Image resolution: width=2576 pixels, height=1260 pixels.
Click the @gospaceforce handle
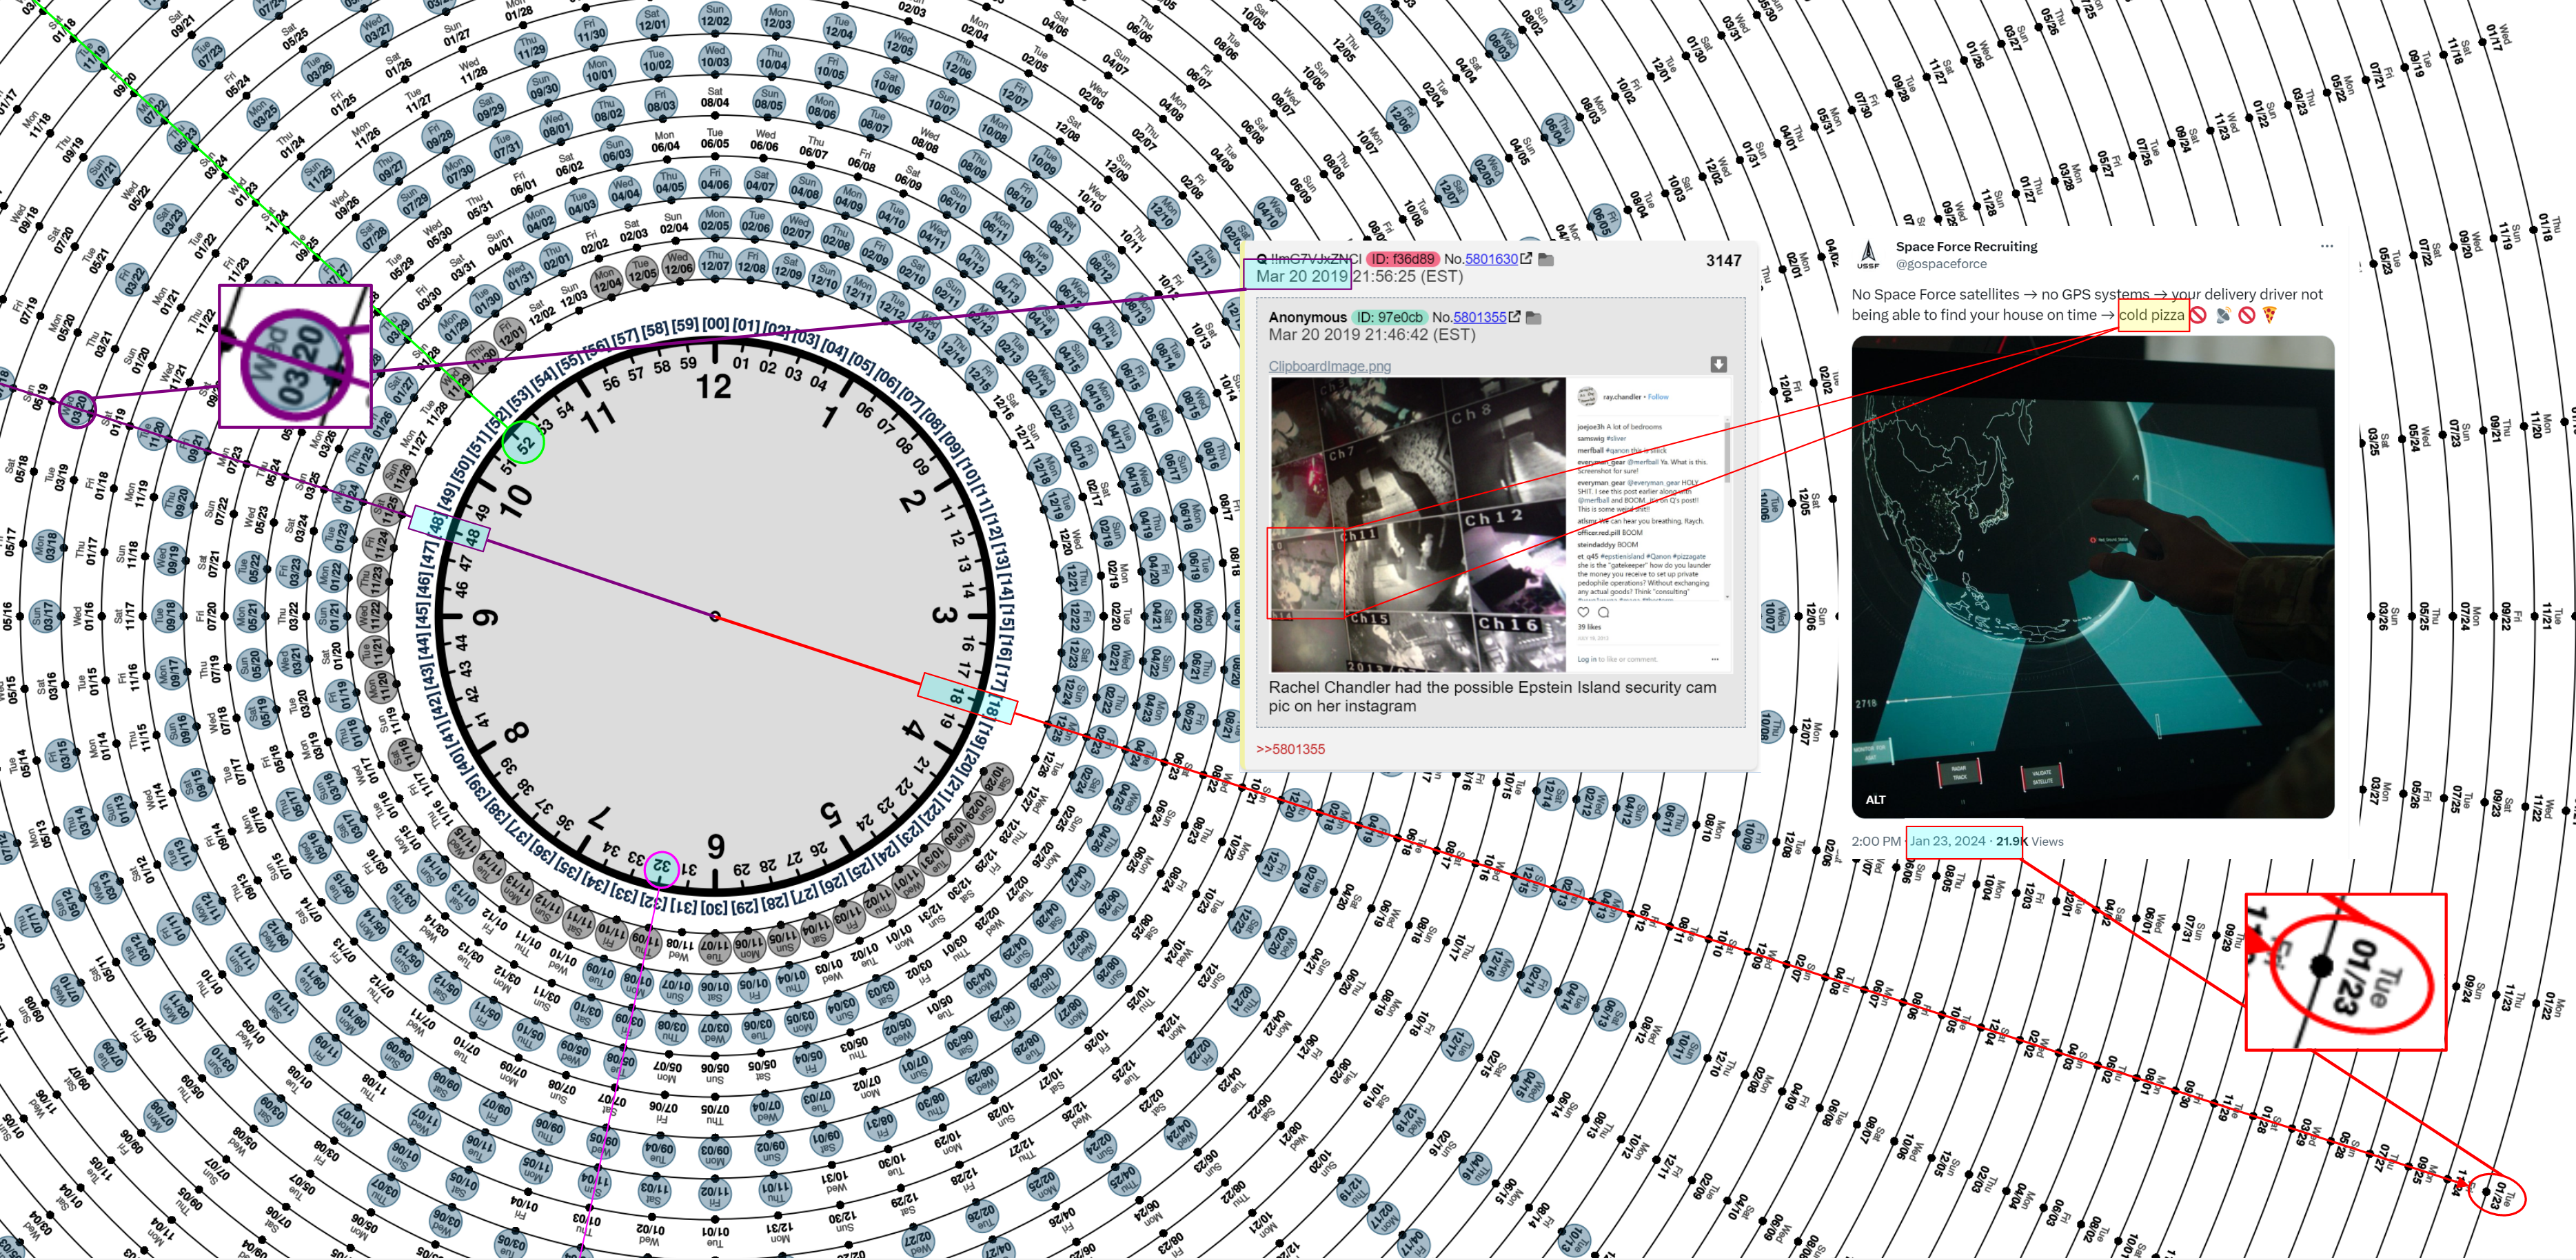[1941, 264]
